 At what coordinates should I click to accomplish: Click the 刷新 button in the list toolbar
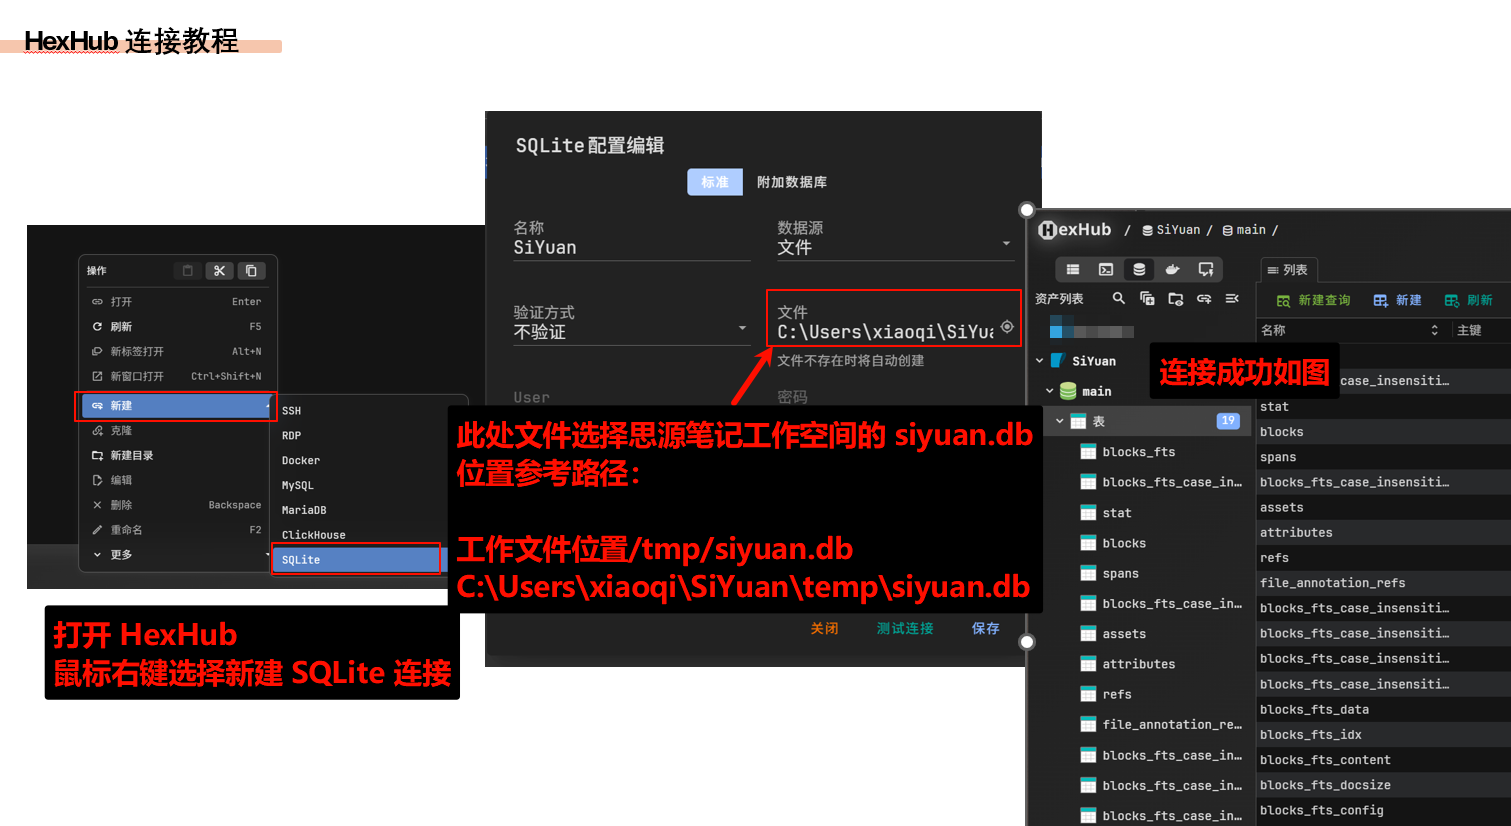pos(1469,300)
